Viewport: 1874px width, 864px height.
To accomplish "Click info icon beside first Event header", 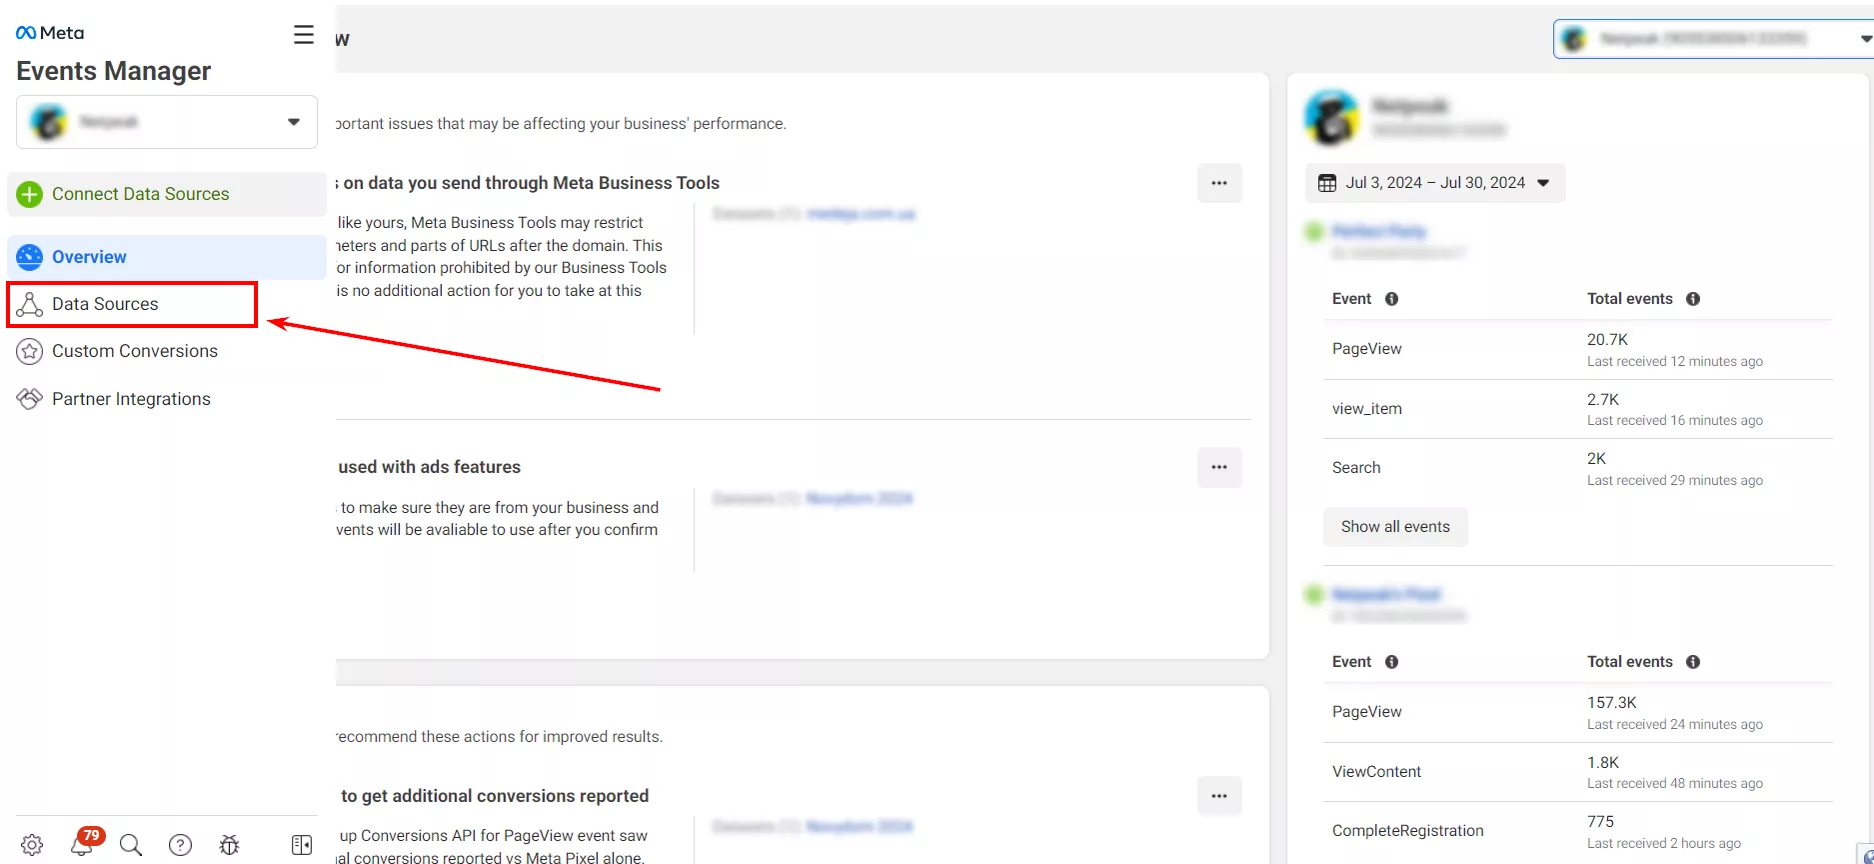I will [1391, 299].
